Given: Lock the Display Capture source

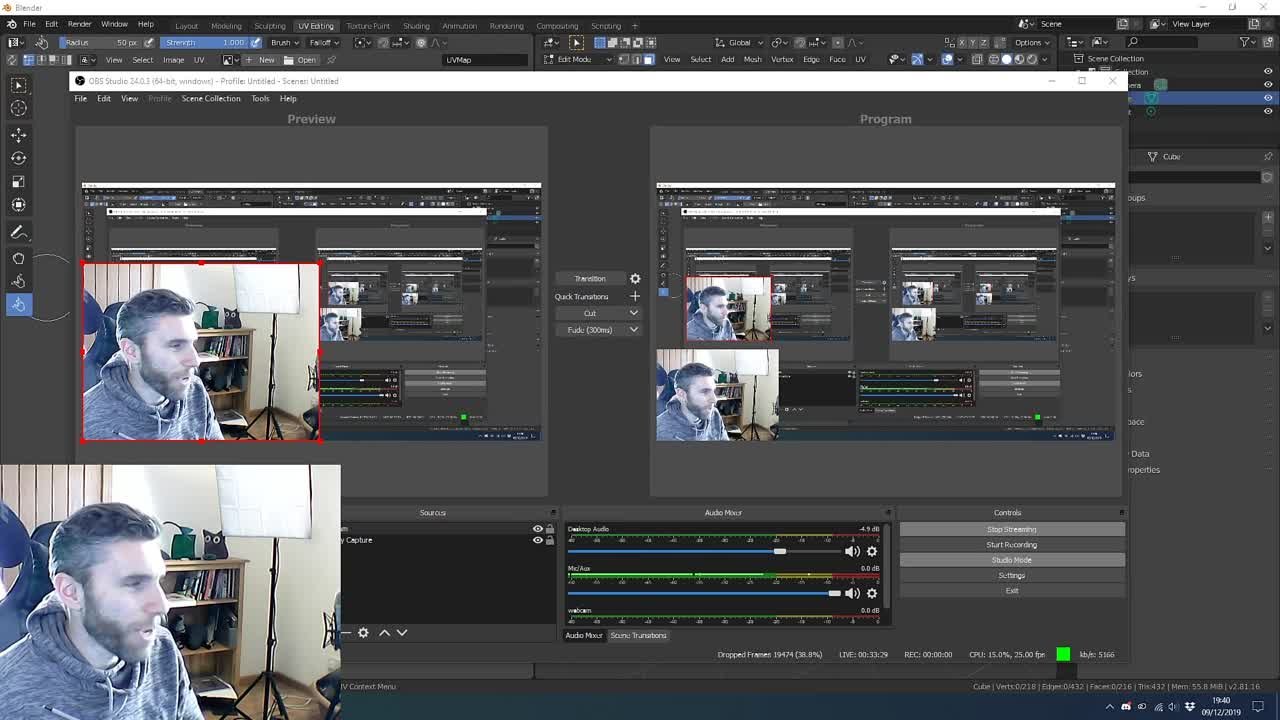Looking at the screenshot, I should pyautogui.click(x=549, y=540).
